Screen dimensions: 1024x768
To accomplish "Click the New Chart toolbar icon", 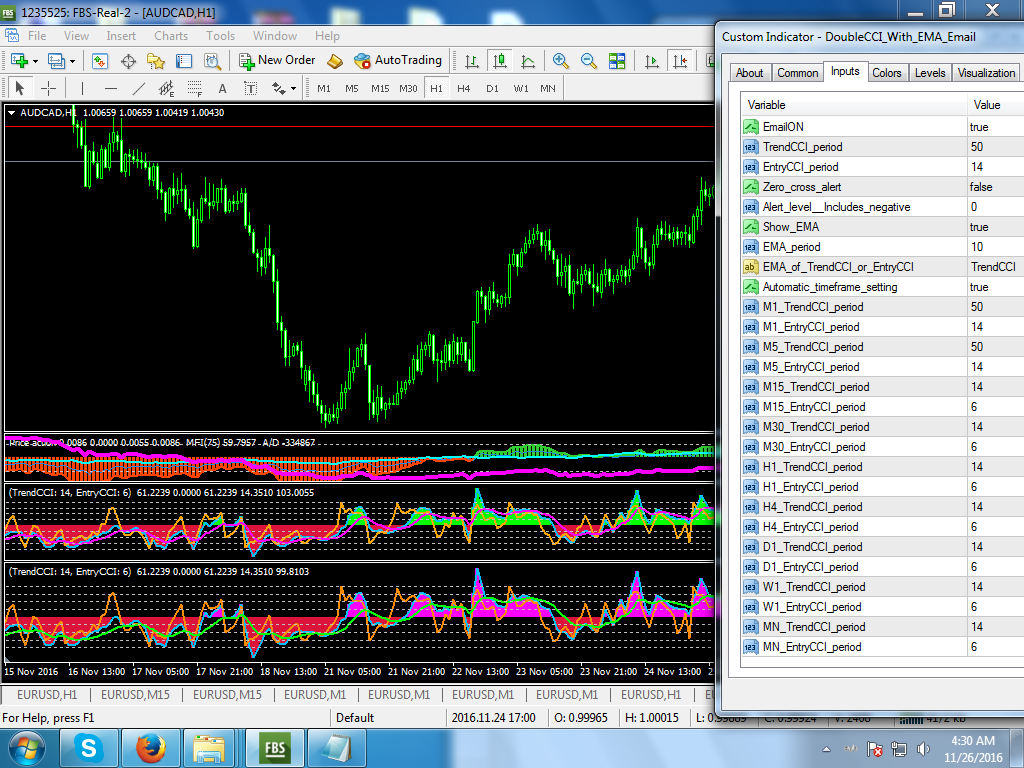I will tap(19, 61).
